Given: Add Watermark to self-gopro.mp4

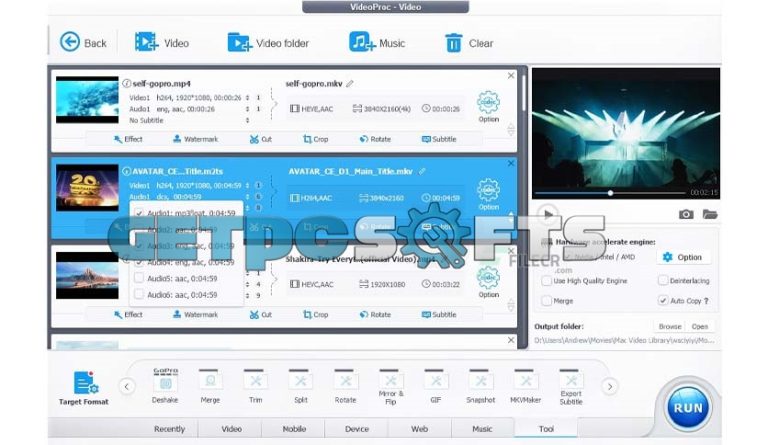Looking at the screenshot, I should pyautogui.click(x=195, y=139).
